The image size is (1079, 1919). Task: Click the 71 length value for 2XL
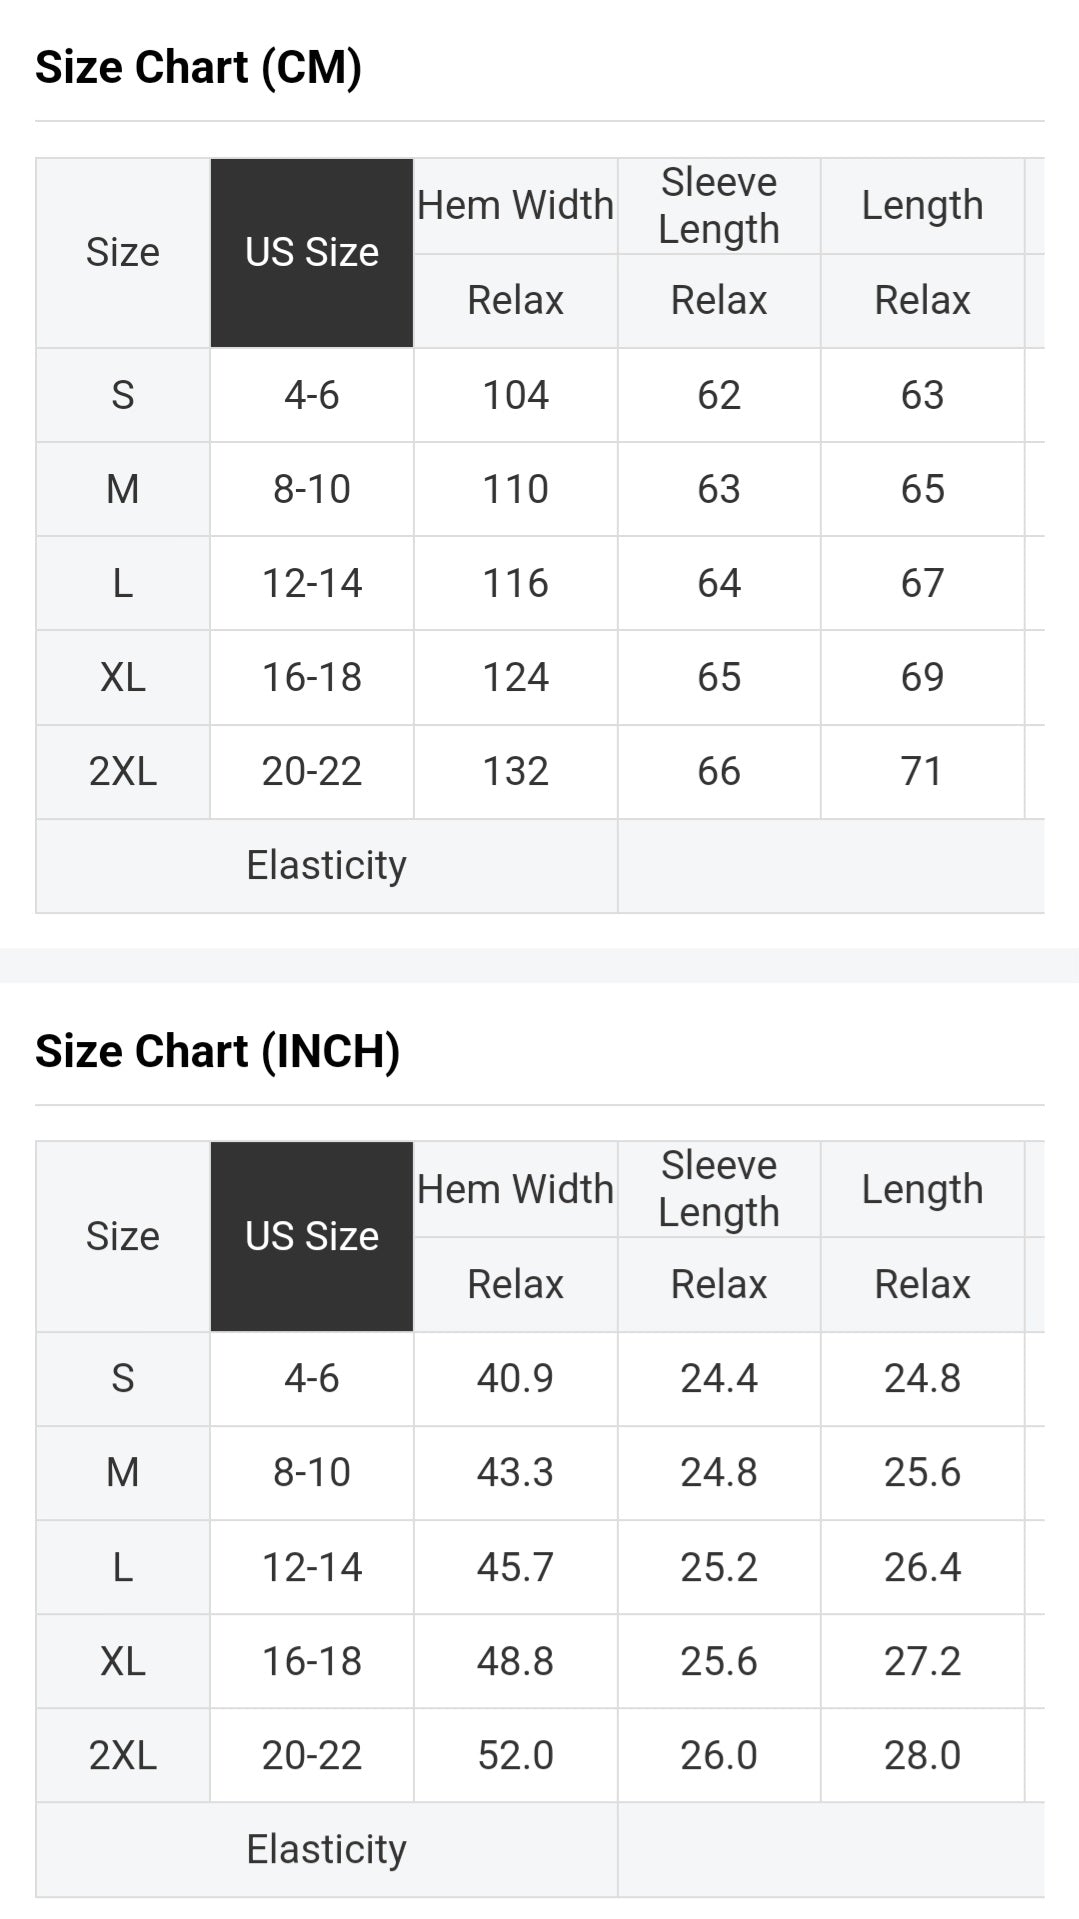coord(922,772)
